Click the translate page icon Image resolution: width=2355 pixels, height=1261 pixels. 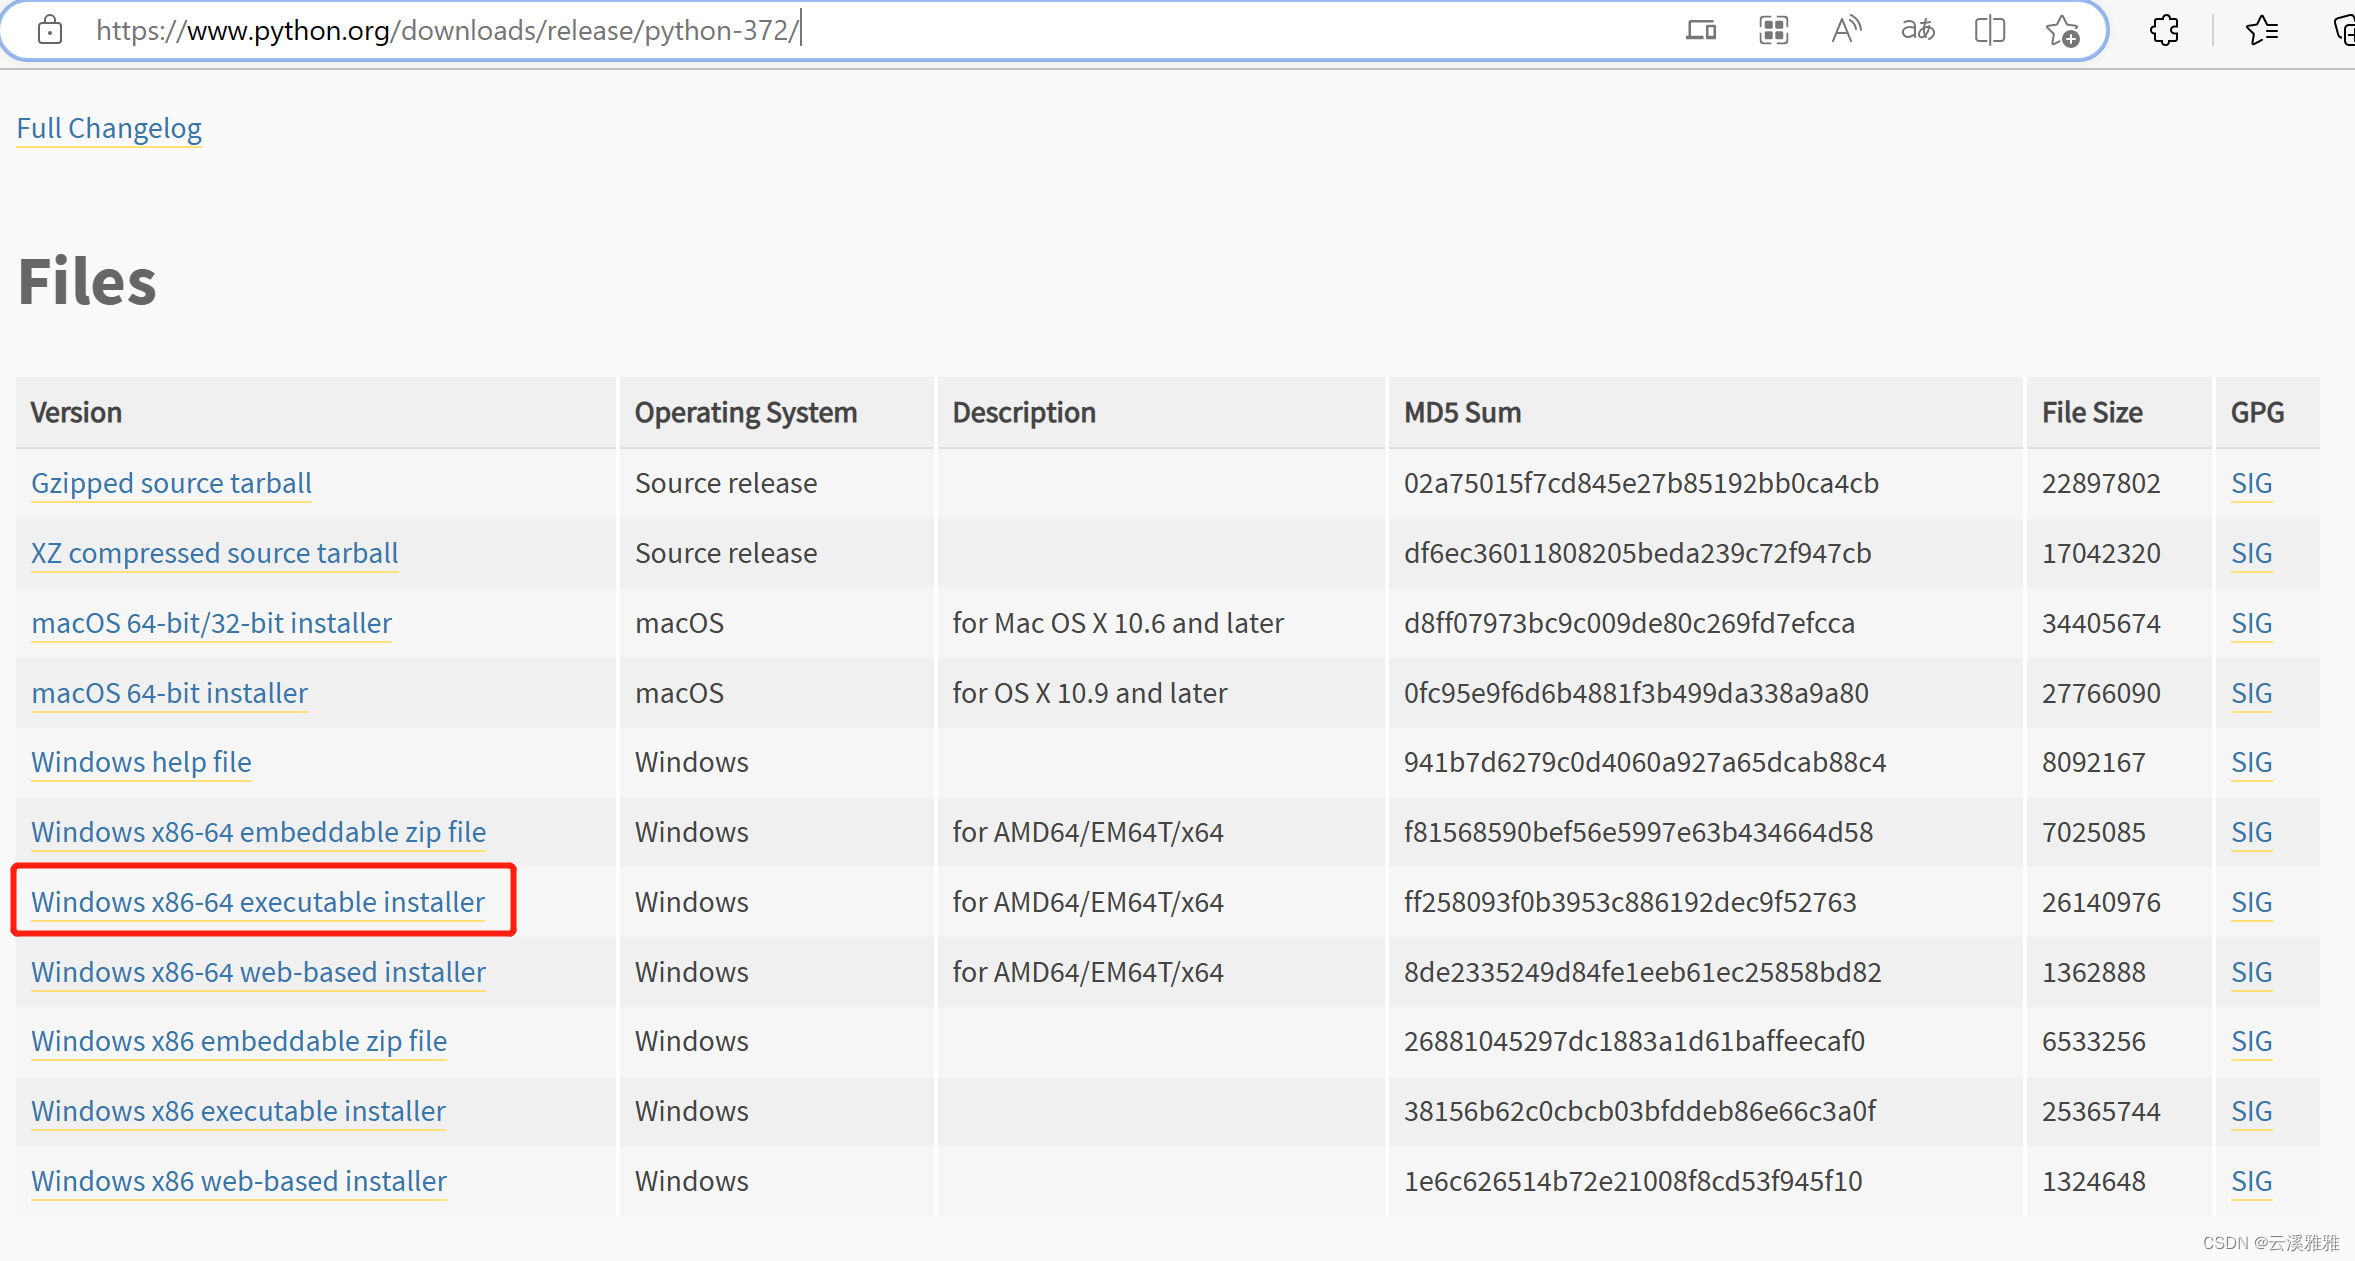pyautogui.click(x=1917, y=30)
